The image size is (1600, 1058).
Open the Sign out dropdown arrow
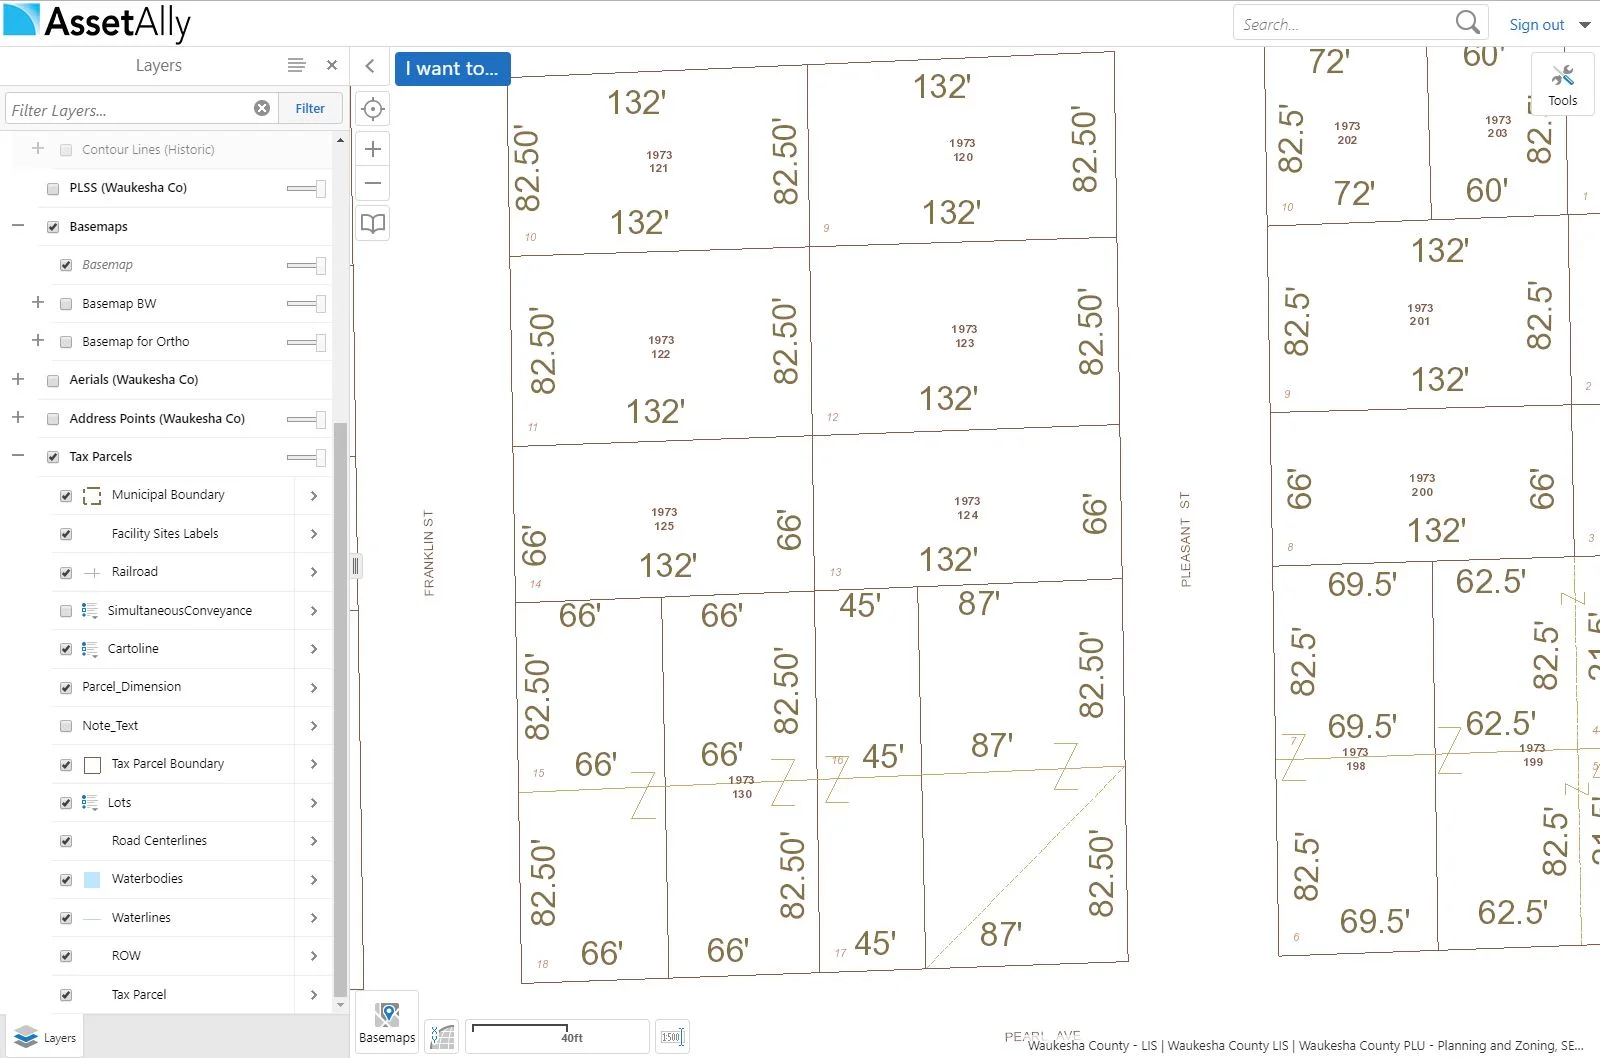[x=1585, y=25]
